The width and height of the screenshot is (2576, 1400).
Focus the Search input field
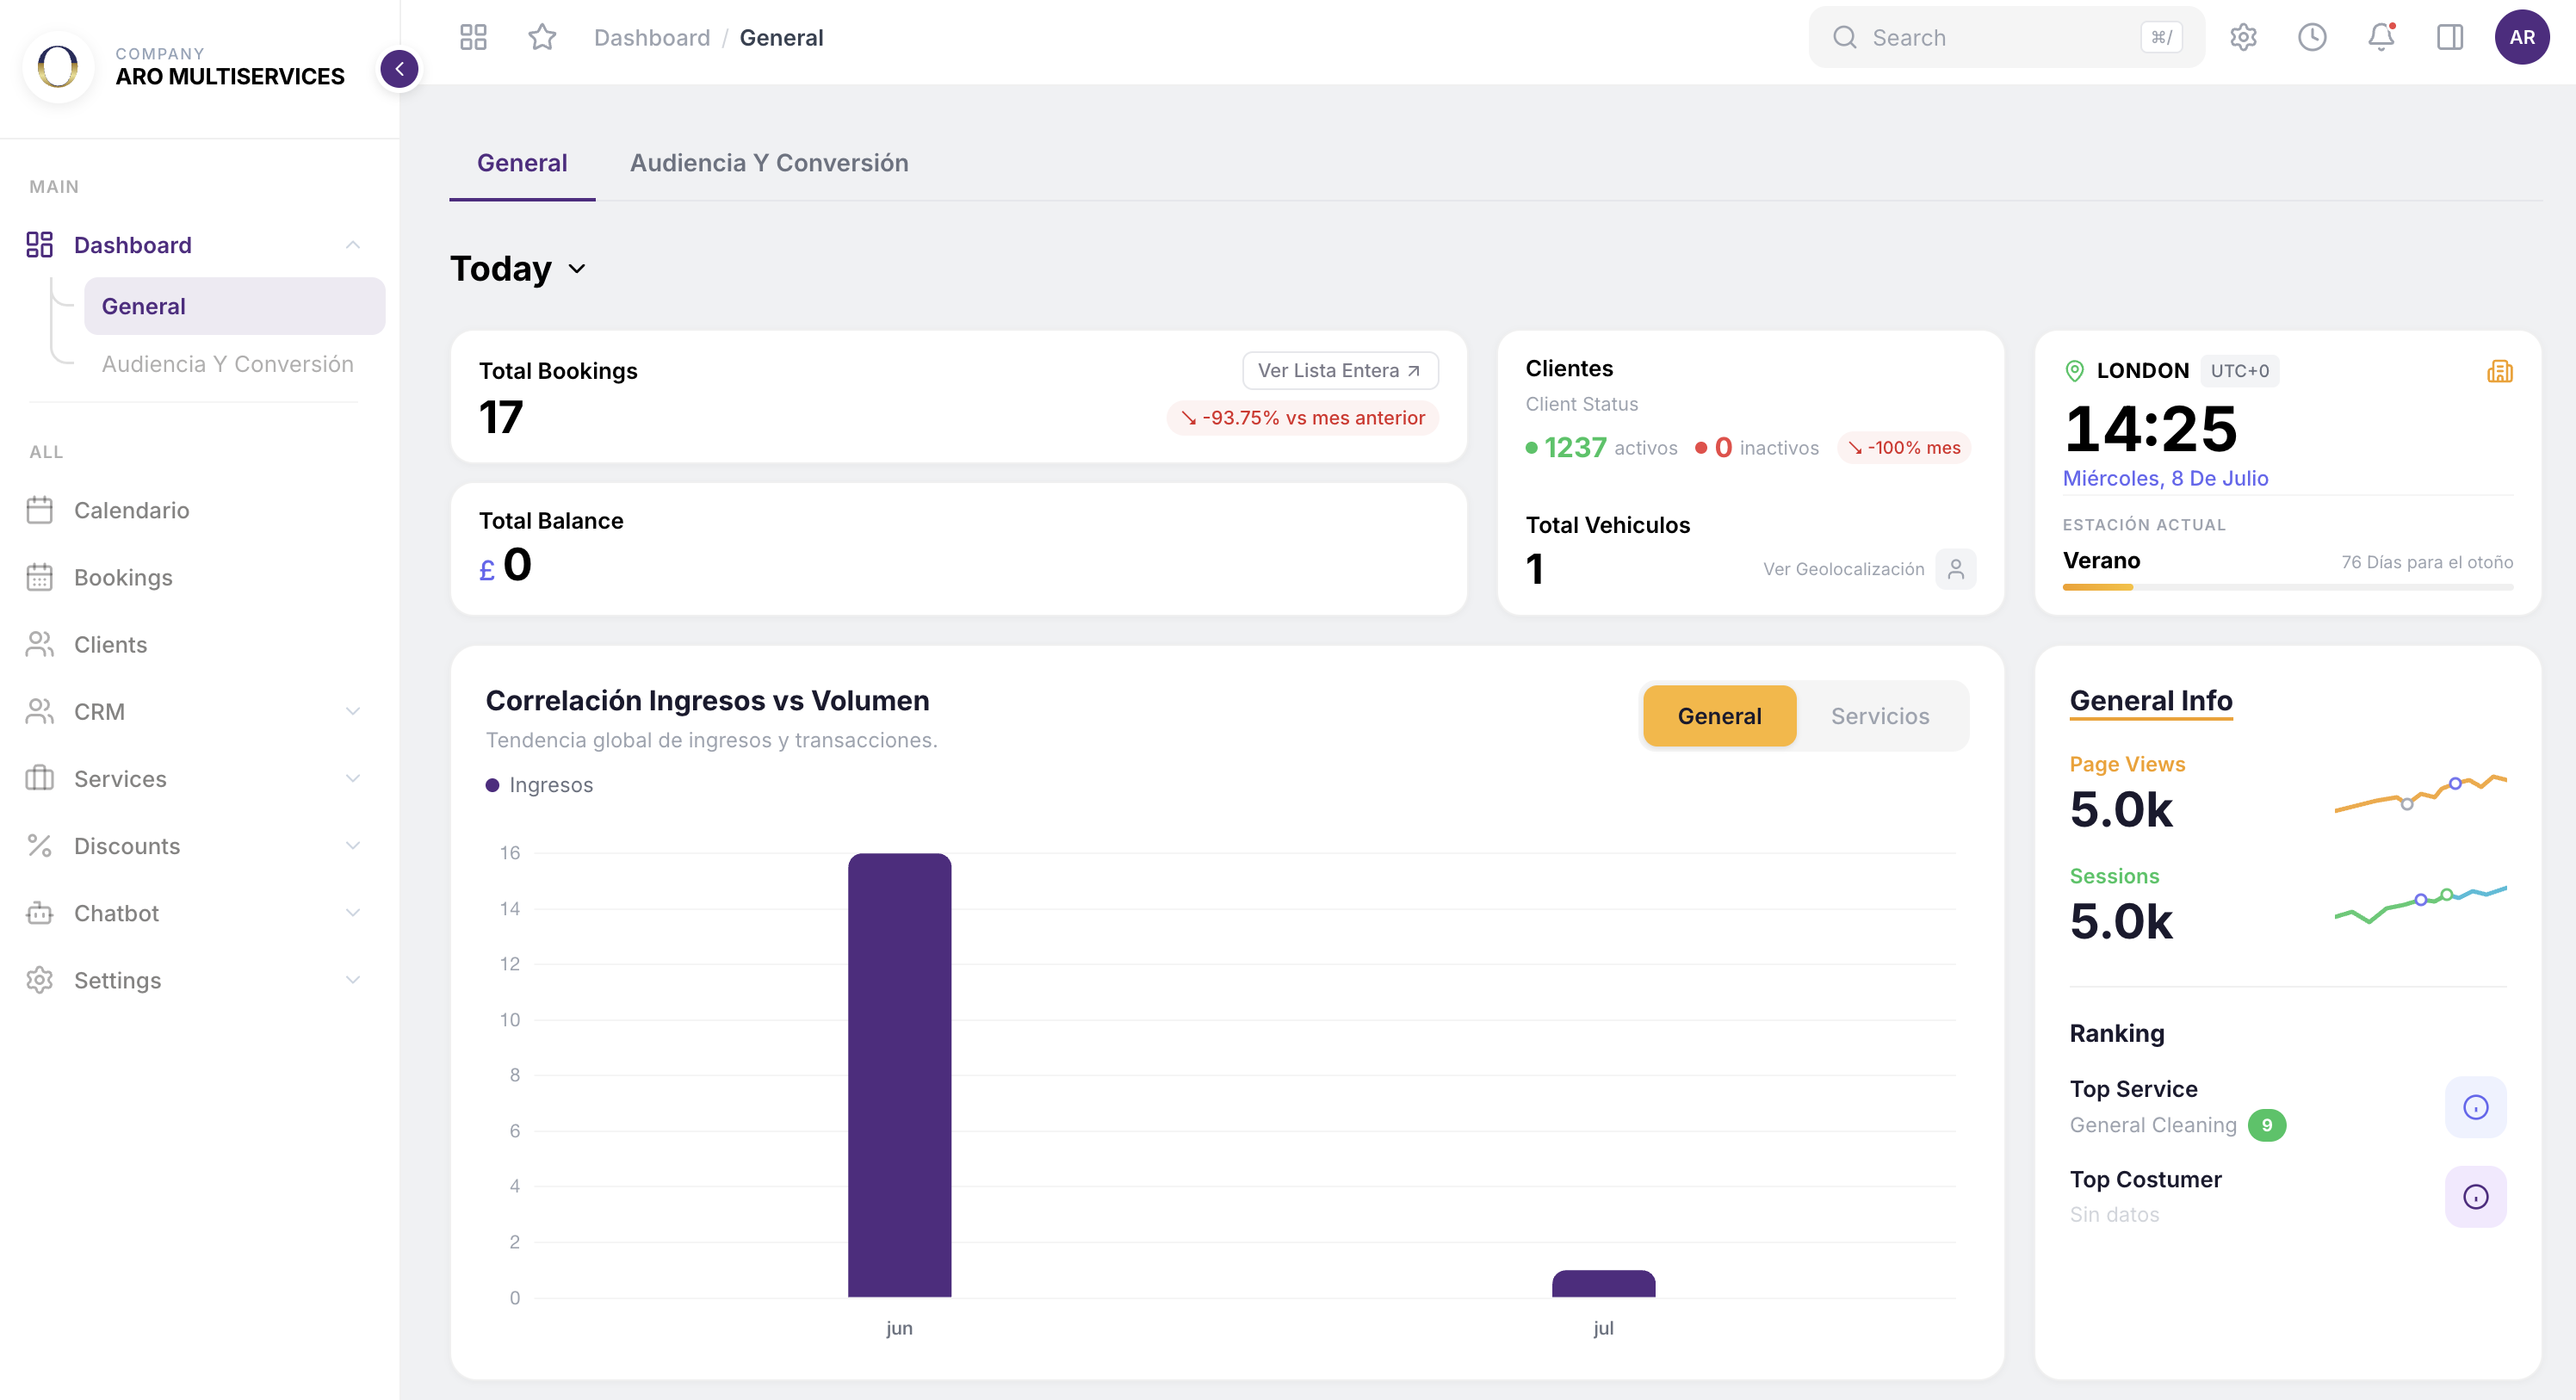click(2006, 38)
